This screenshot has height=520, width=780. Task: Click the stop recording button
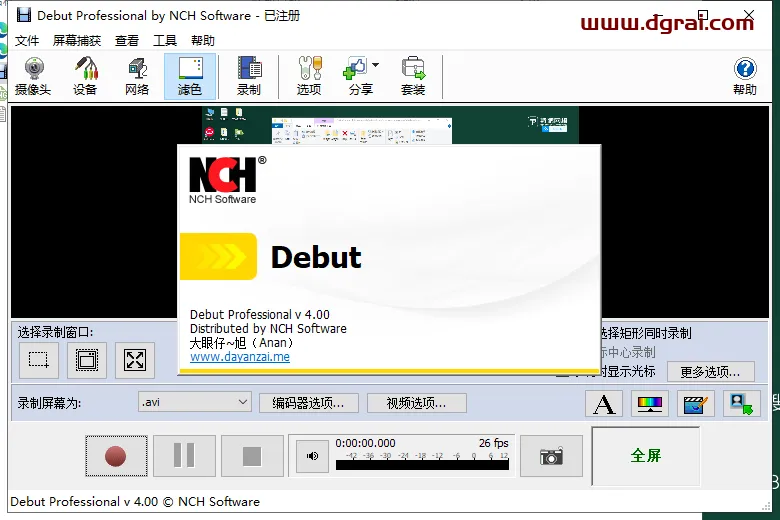tap(252, 456)
